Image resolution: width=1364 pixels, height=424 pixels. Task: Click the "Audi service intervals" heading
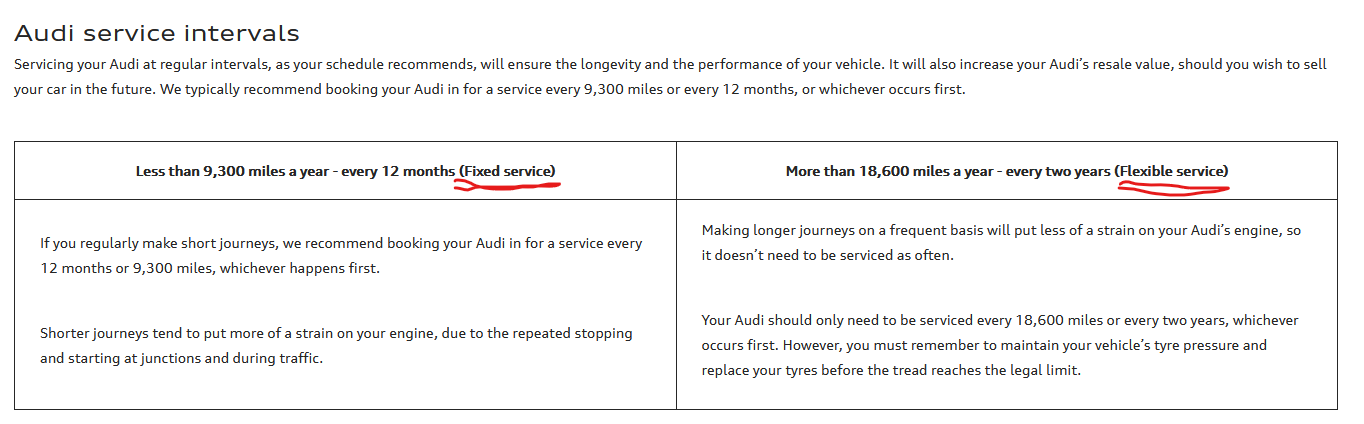tap(156, 33)
